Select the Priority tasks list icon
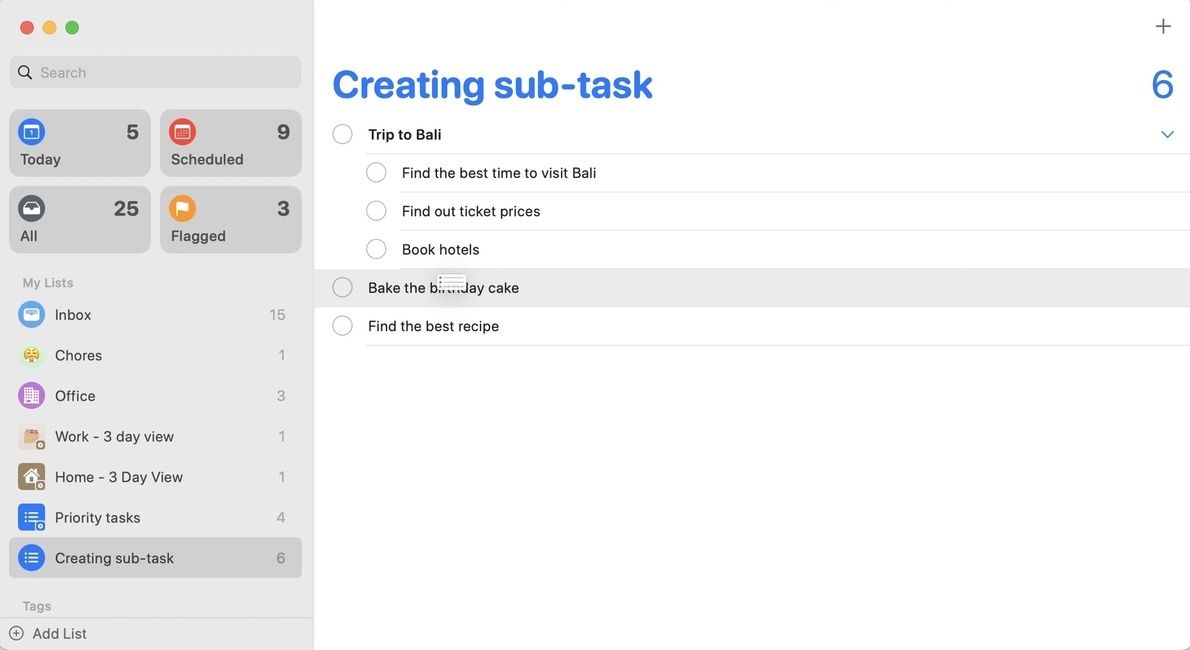Viewport: 1190px width, 650px height. pos(30,517)
